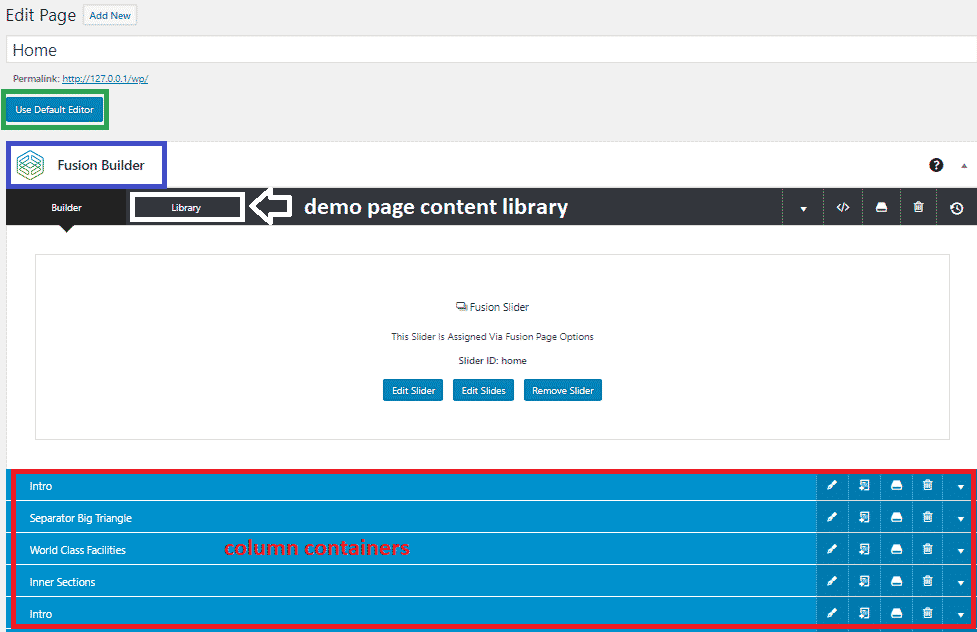Edit the Separator Big Triangle container
The height and width of the screenshot is (632, 977).
(x=832, y=517)
